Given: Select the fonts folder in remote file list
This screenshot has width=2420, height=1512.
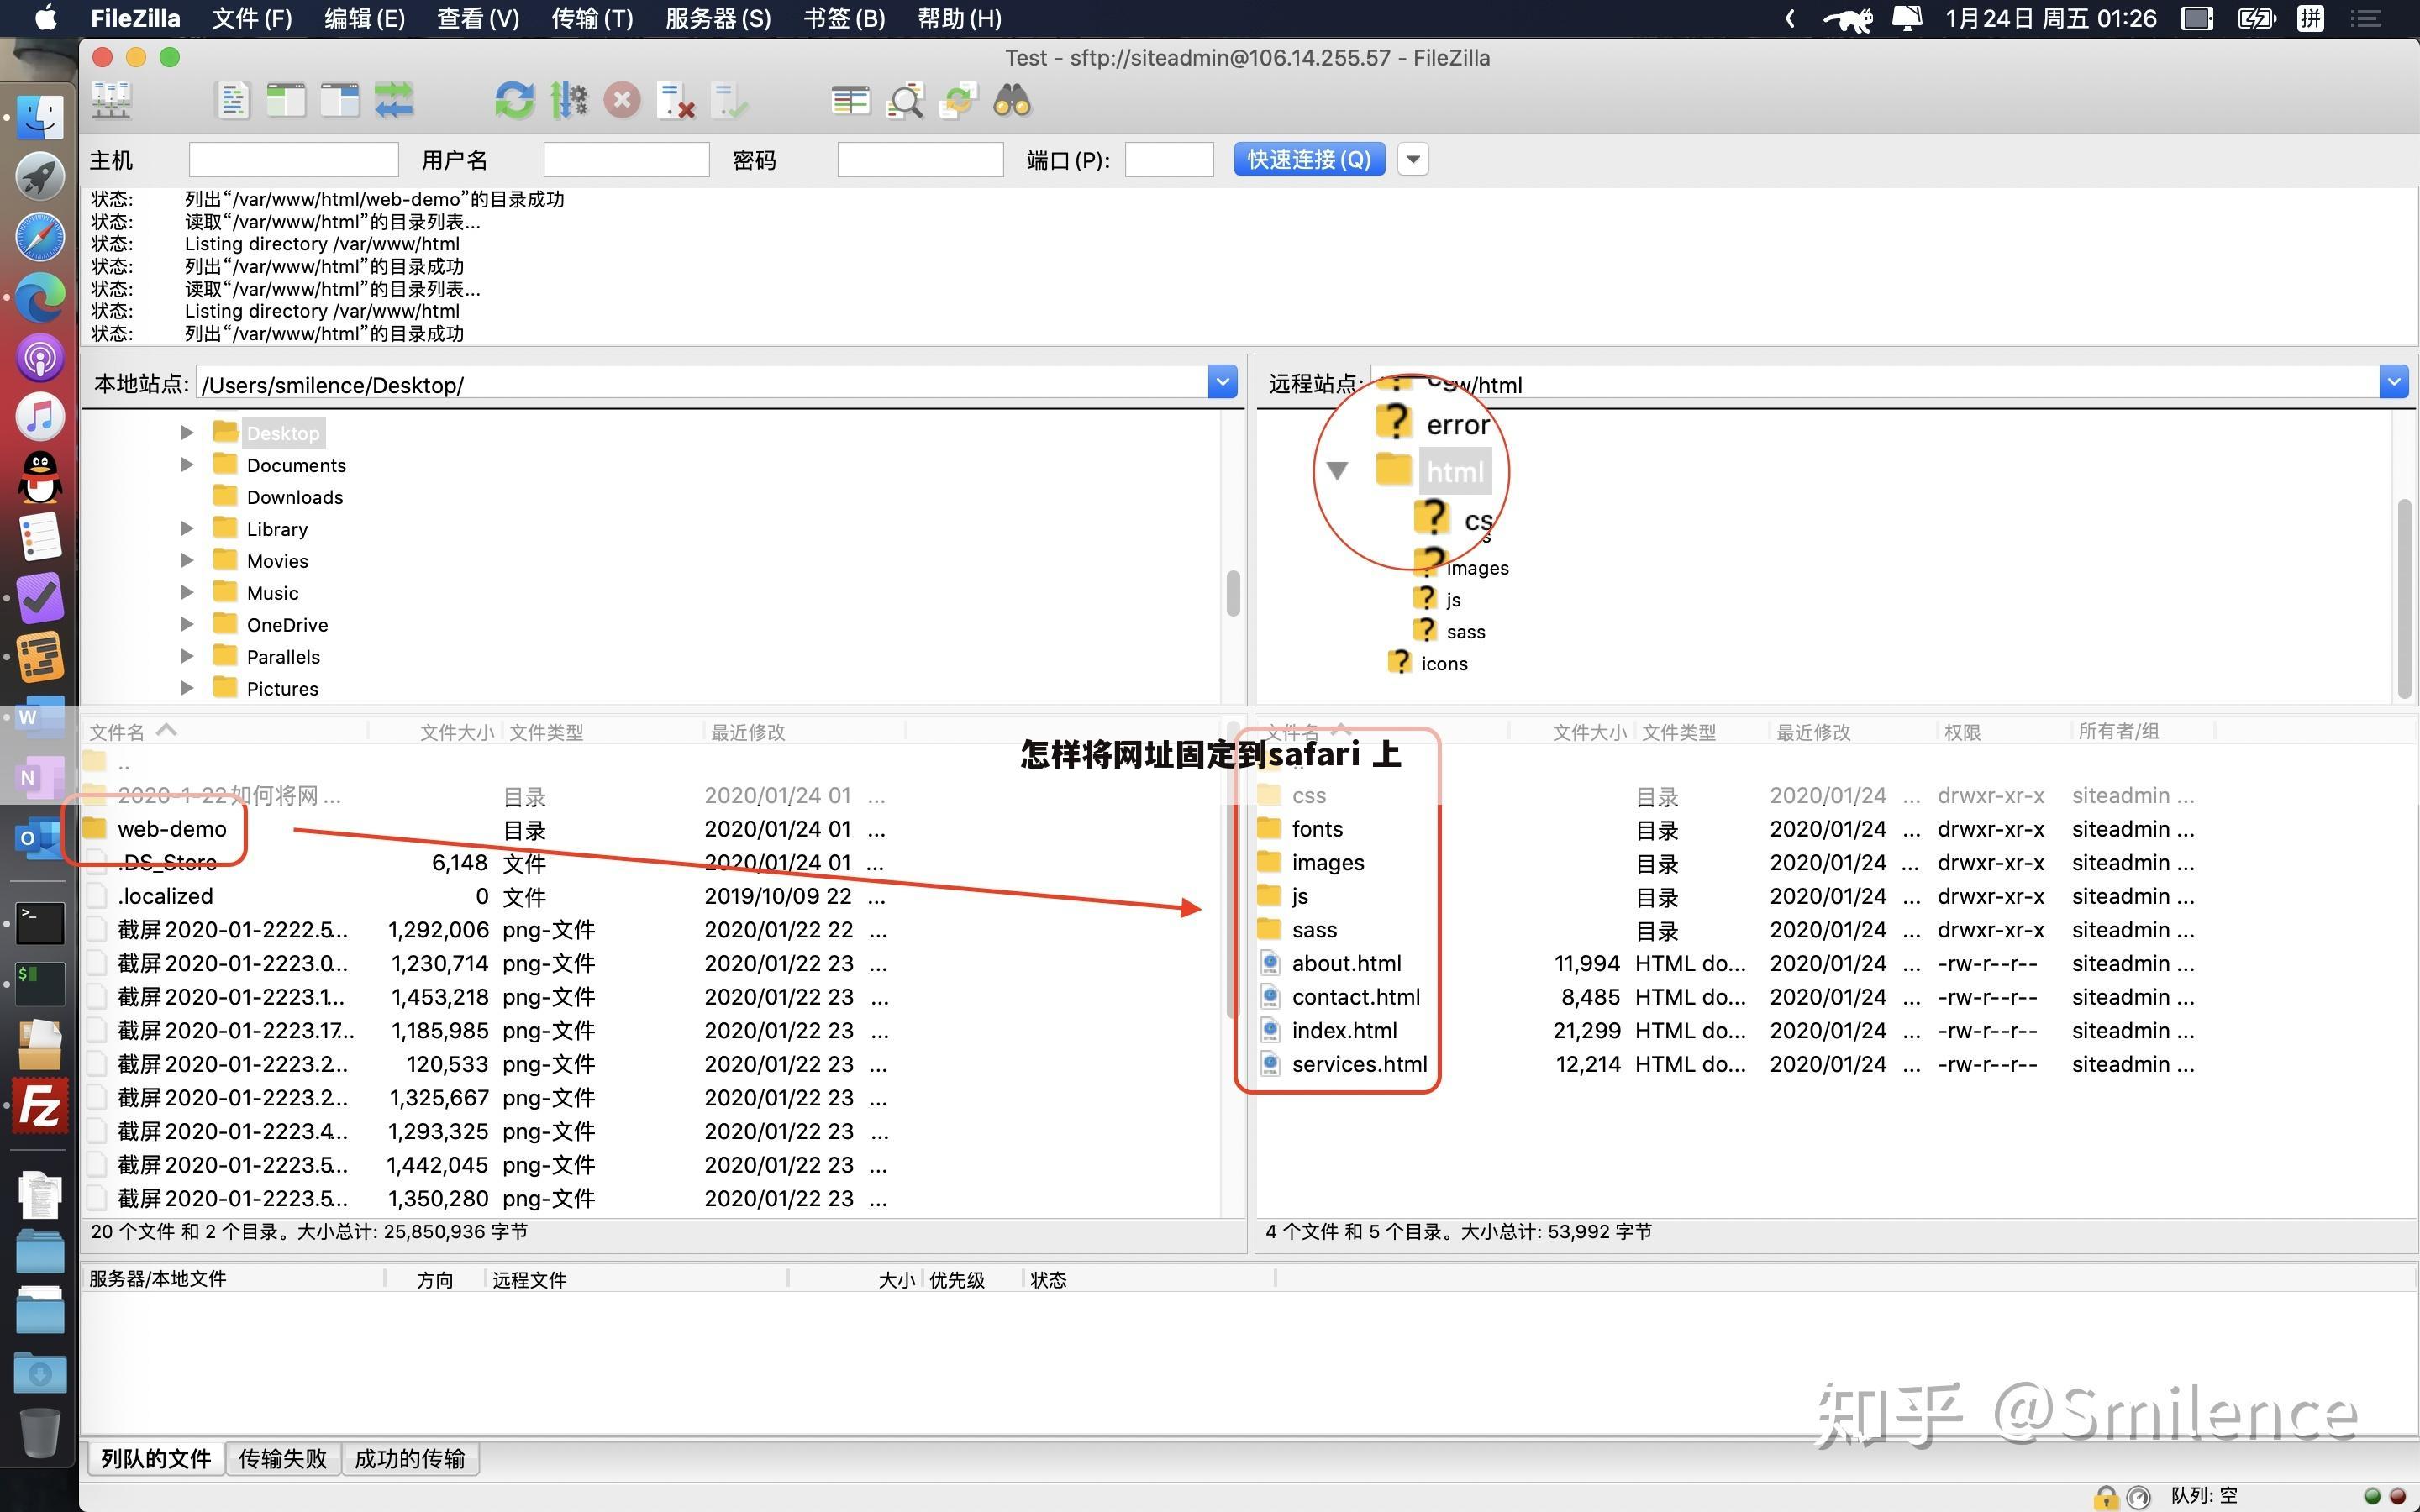Looking at the screenshot, I should click(1317, 829).
